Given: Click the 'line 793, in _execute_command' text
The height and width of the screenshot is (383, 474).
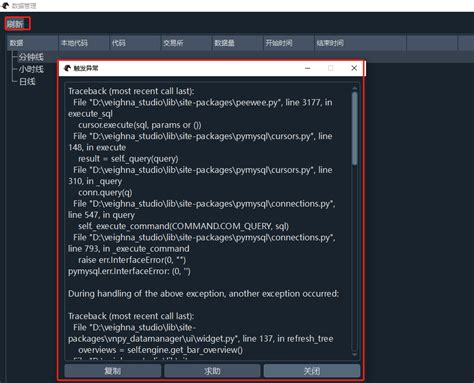Looking at the screenshot, I should pyautogui.click(x=129, y=249).
